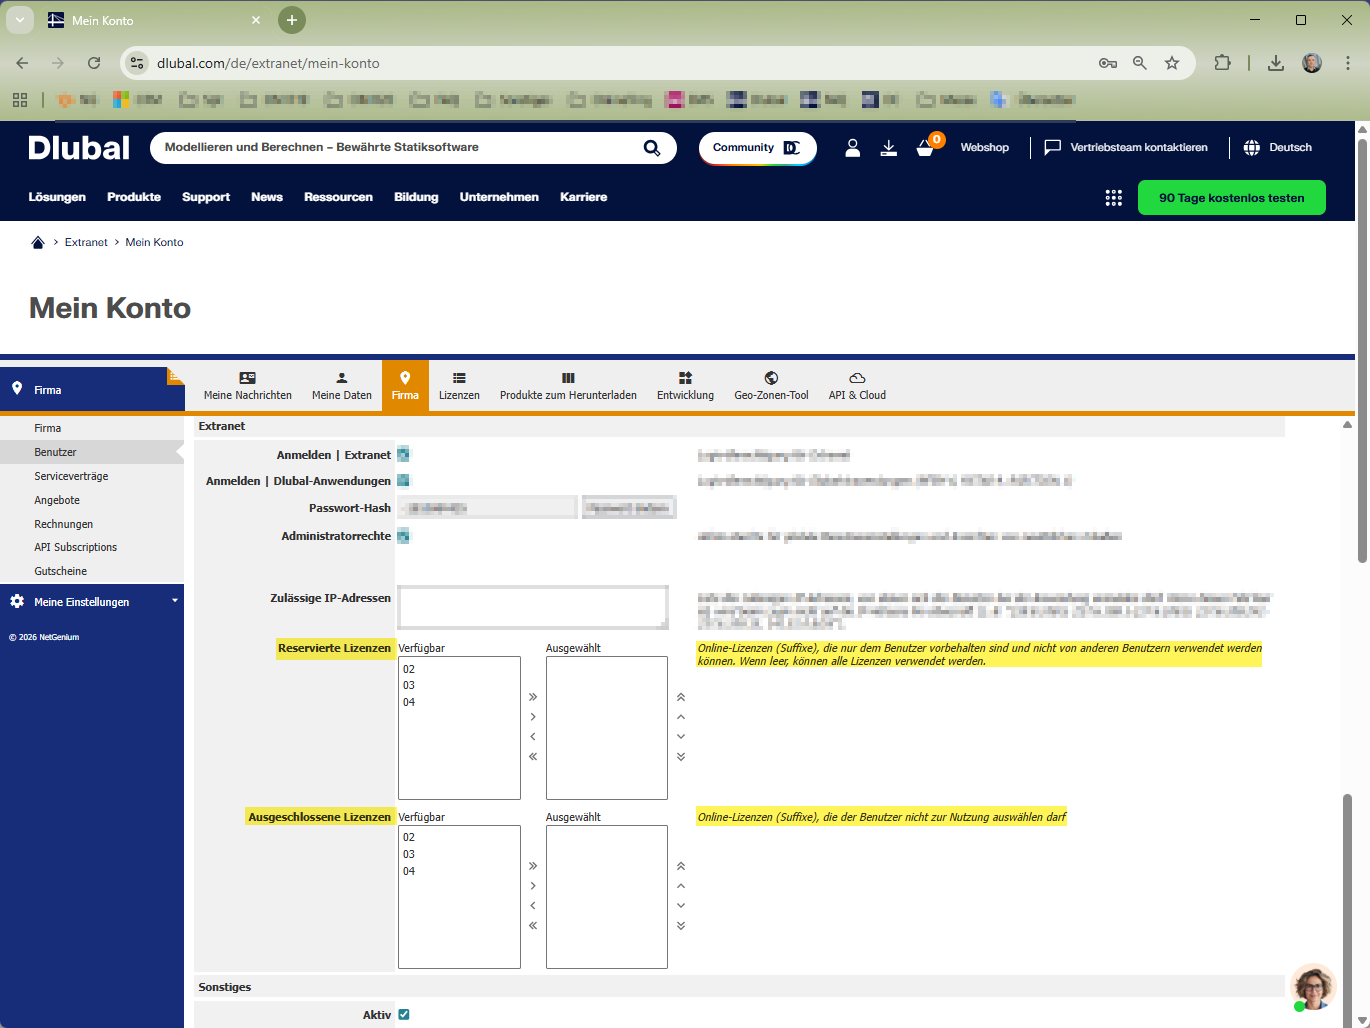This screenshot has height=1028, width=1370.
Task: Switch to Meine Nachrichten tab
Action: pyautogui.click(x=248, y=386)
